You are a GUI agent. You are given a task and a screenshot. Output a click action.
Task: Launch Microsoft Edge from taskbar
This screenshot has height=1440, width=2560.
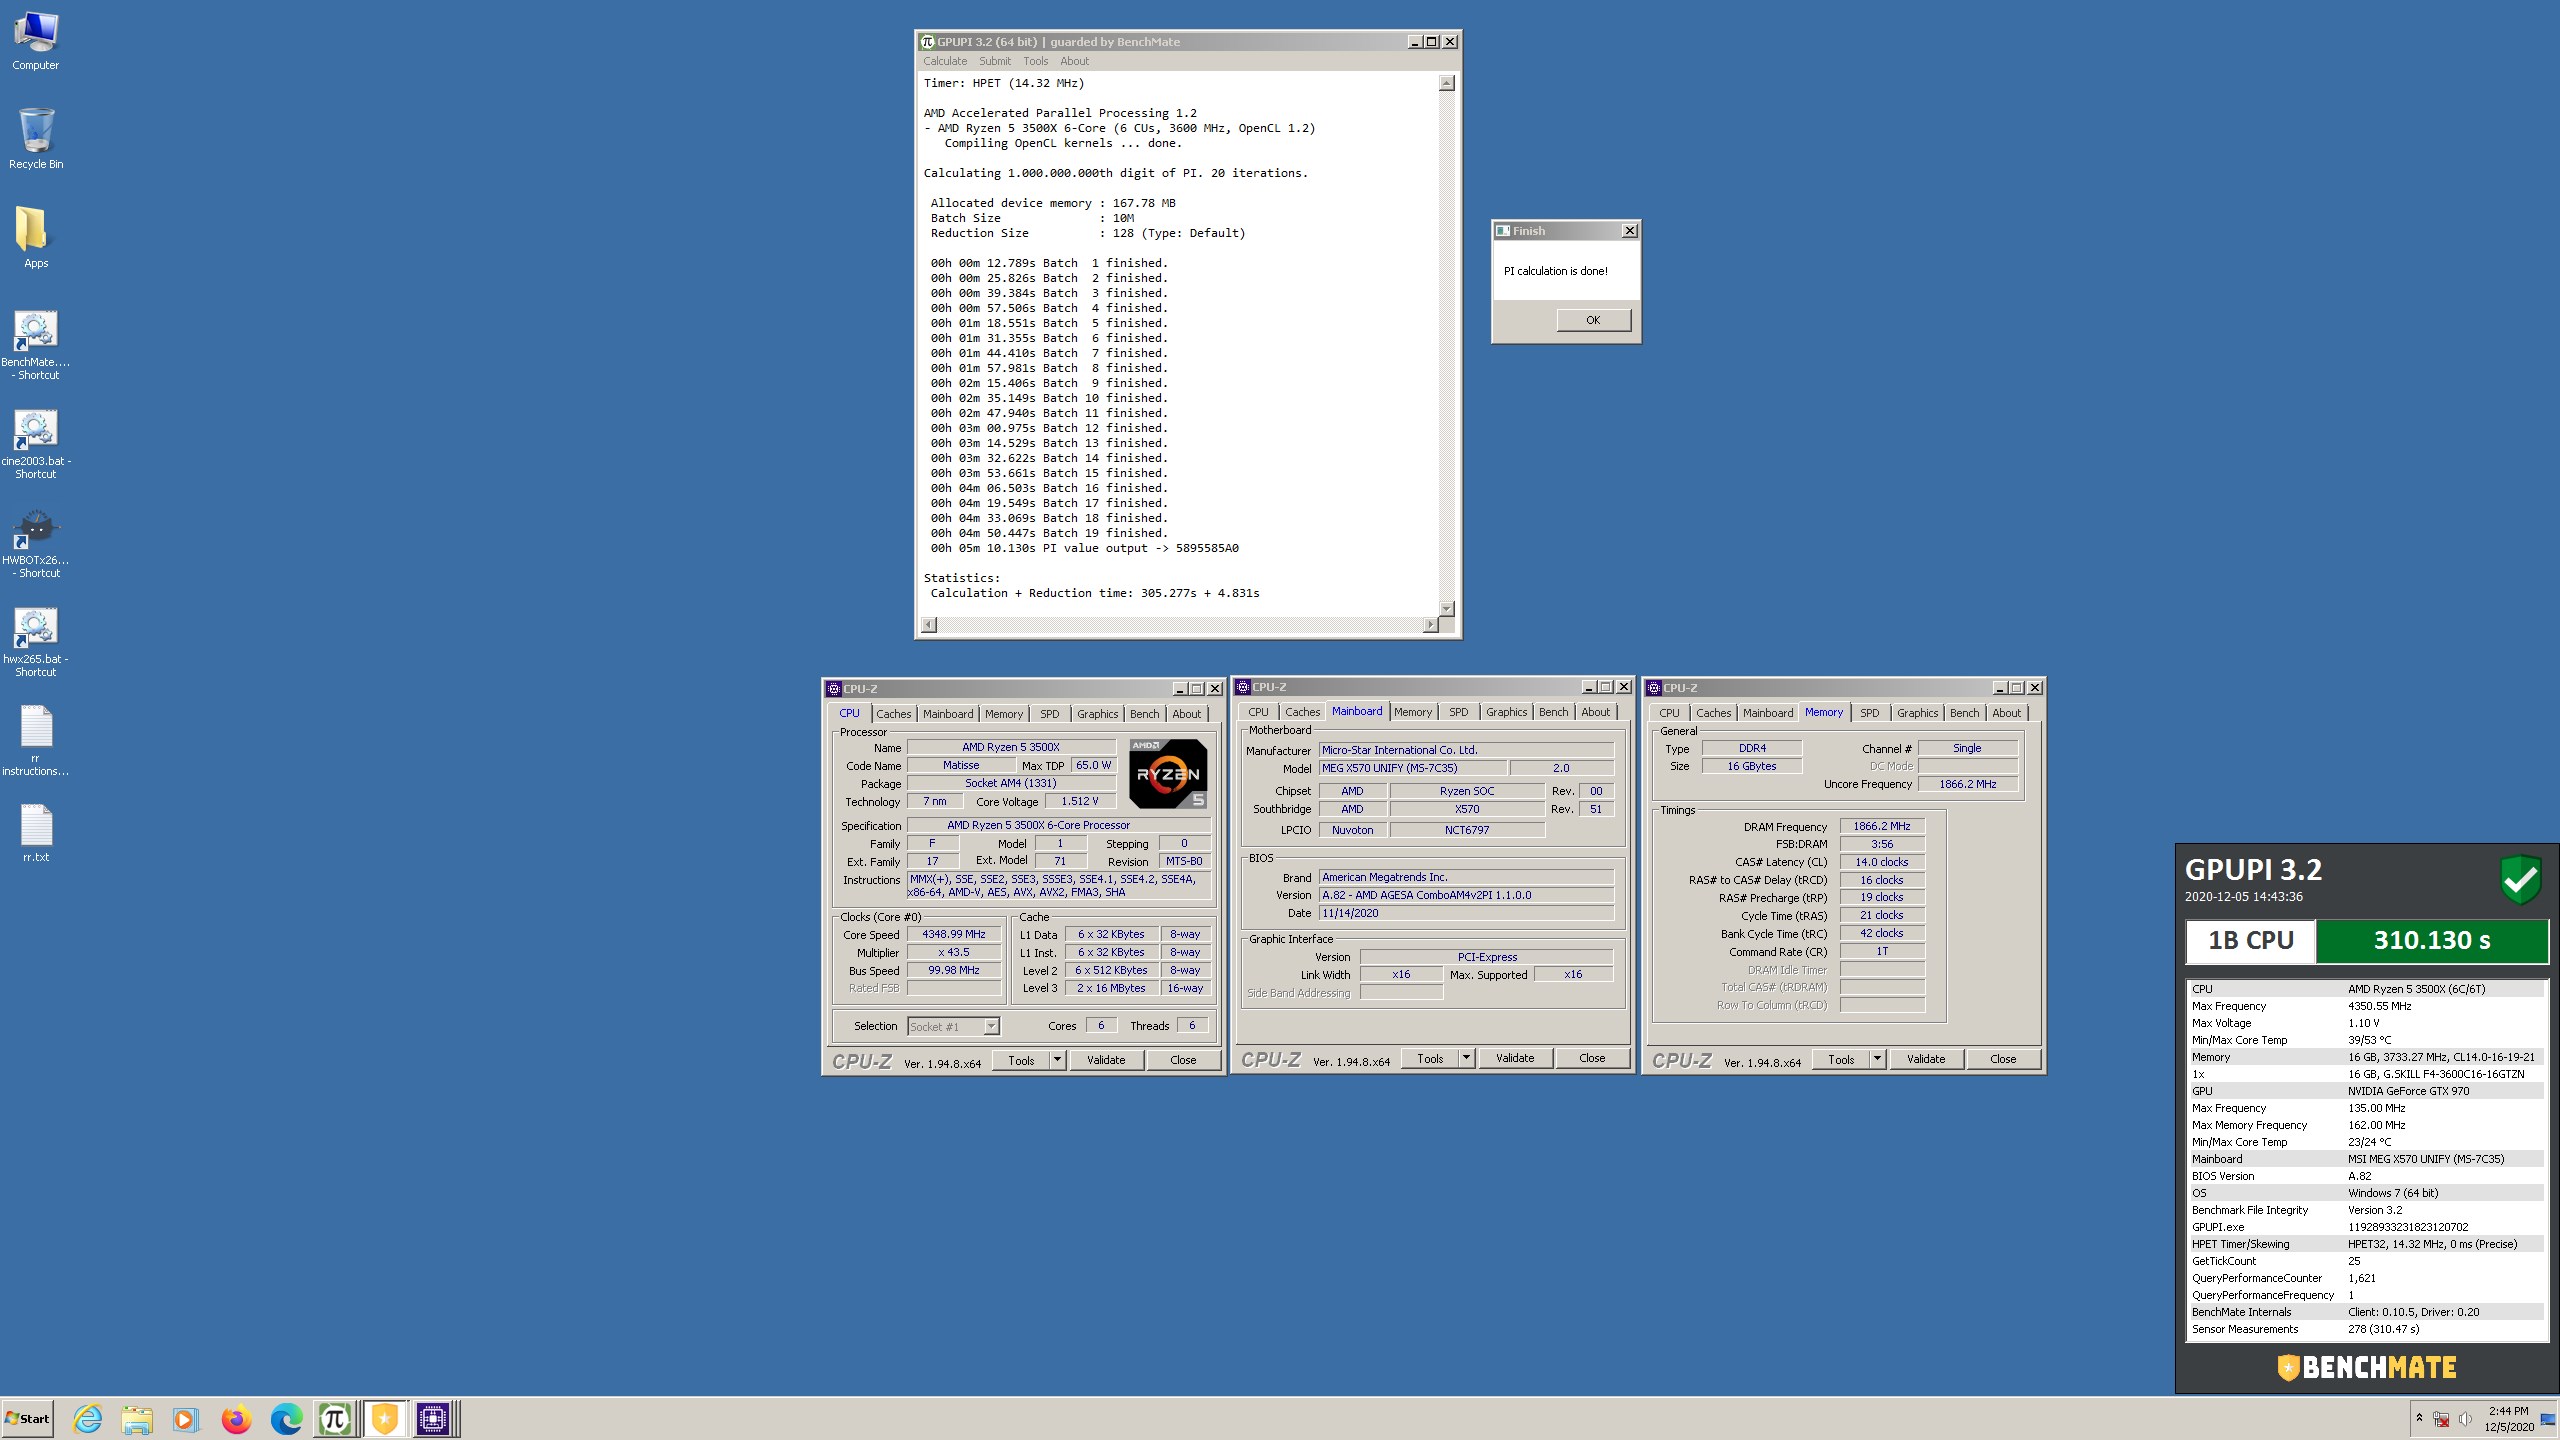(x=286, y=1418)
